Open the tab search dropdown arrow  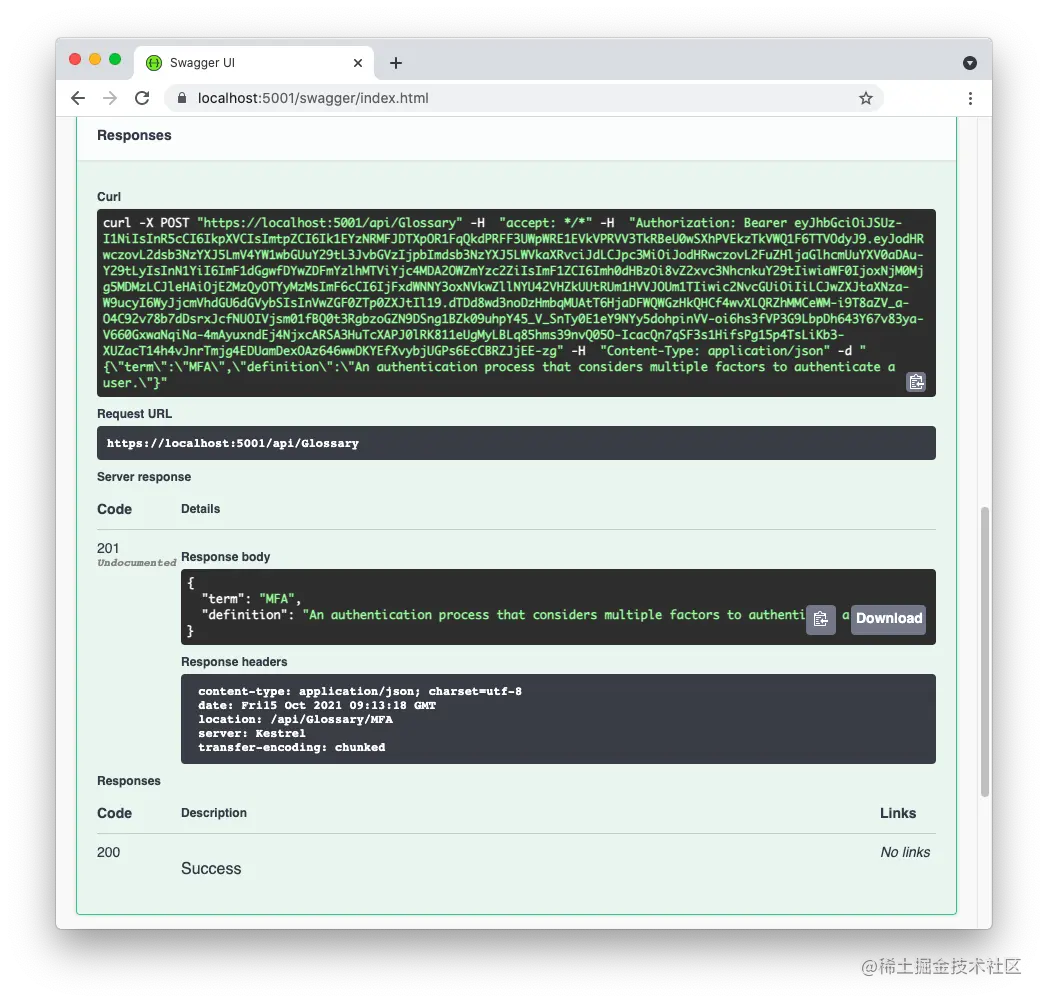pos(970,63)
